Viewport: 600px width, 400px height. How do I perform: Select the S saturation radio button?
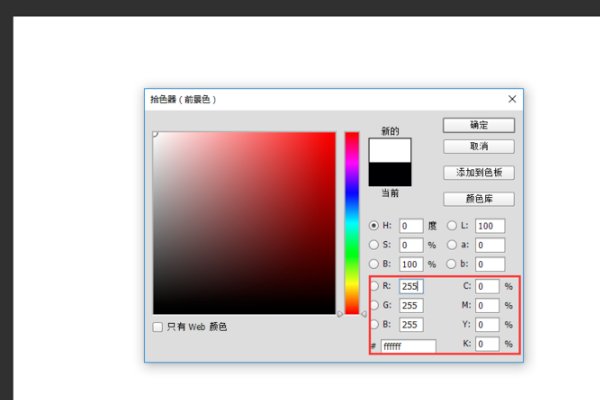[374, 245]
